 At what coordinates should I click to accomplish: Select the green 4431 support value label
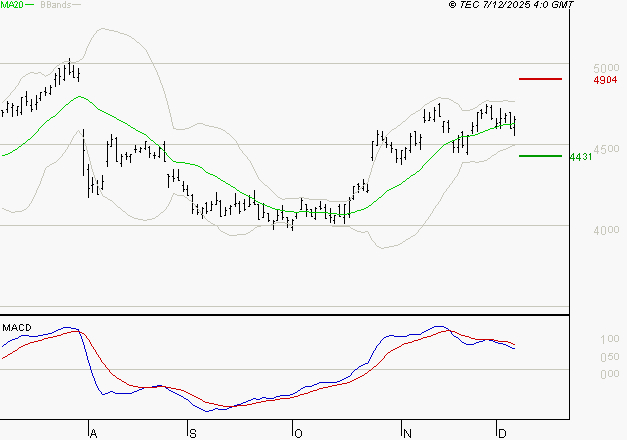pyautogui.click(x=580, y=157)
